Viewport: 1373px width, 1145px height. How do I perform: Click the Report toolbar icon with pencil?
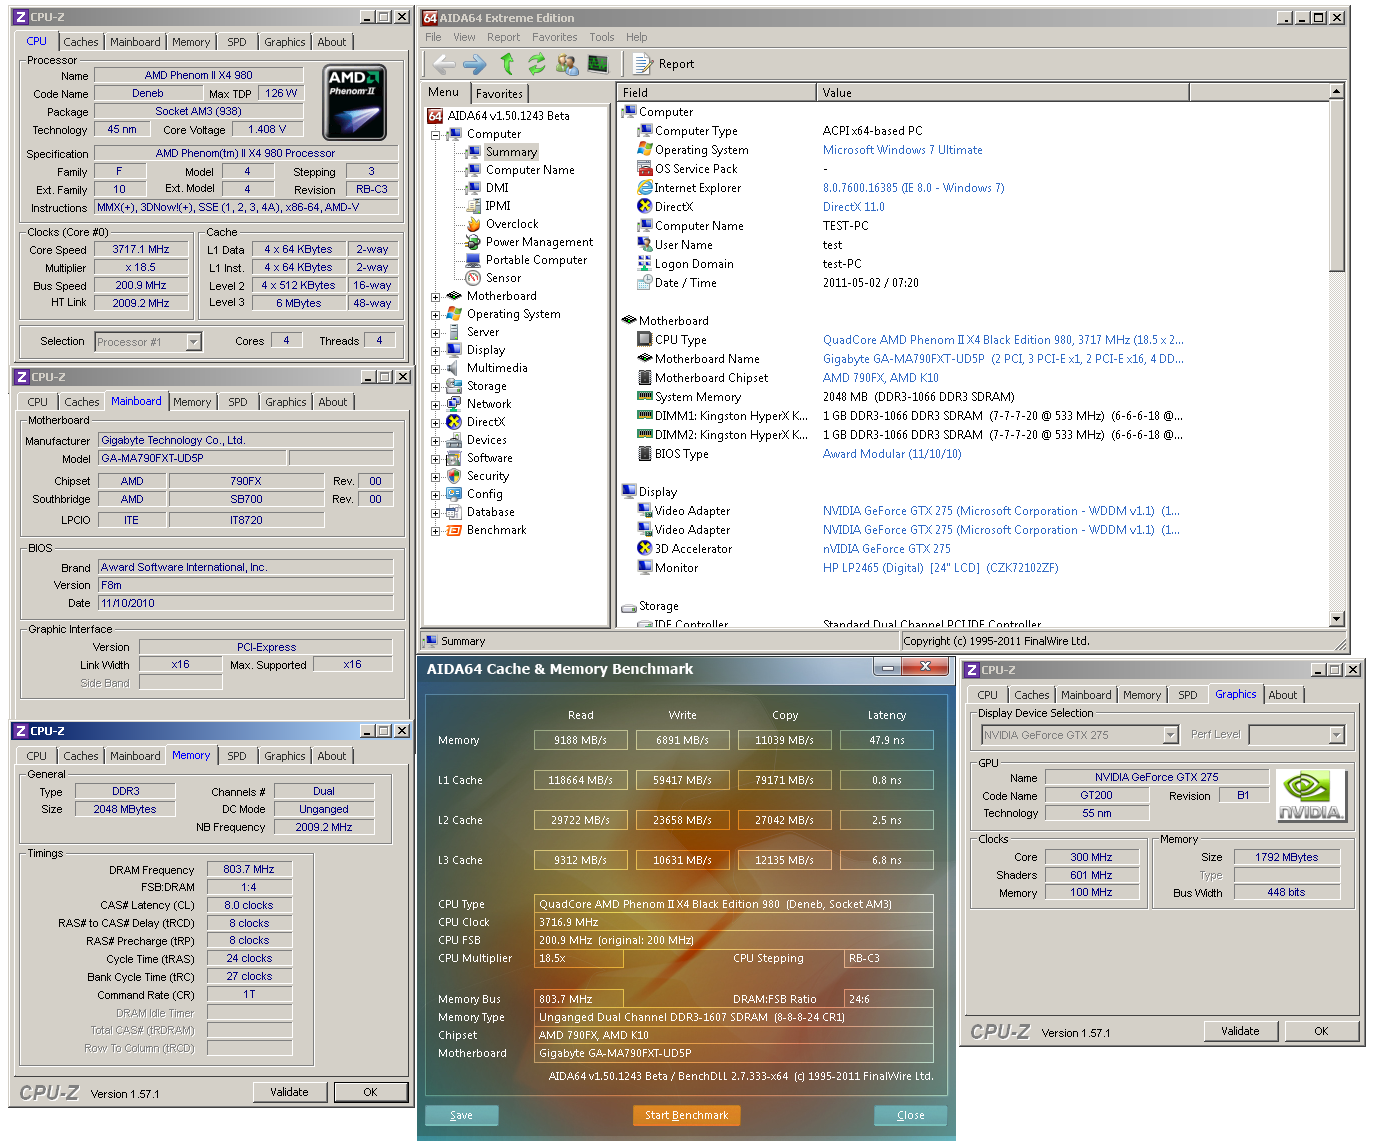[642, 64]
